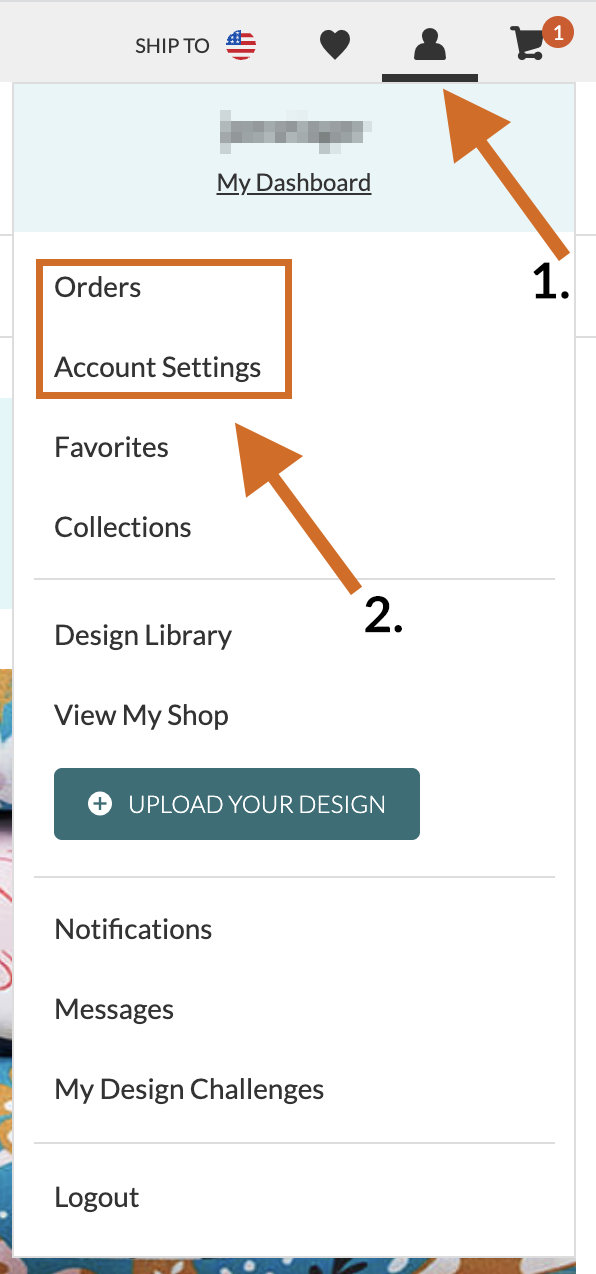Click the account profile icon
Viewport: 596px width, 1274px height.
pos(429,43)
